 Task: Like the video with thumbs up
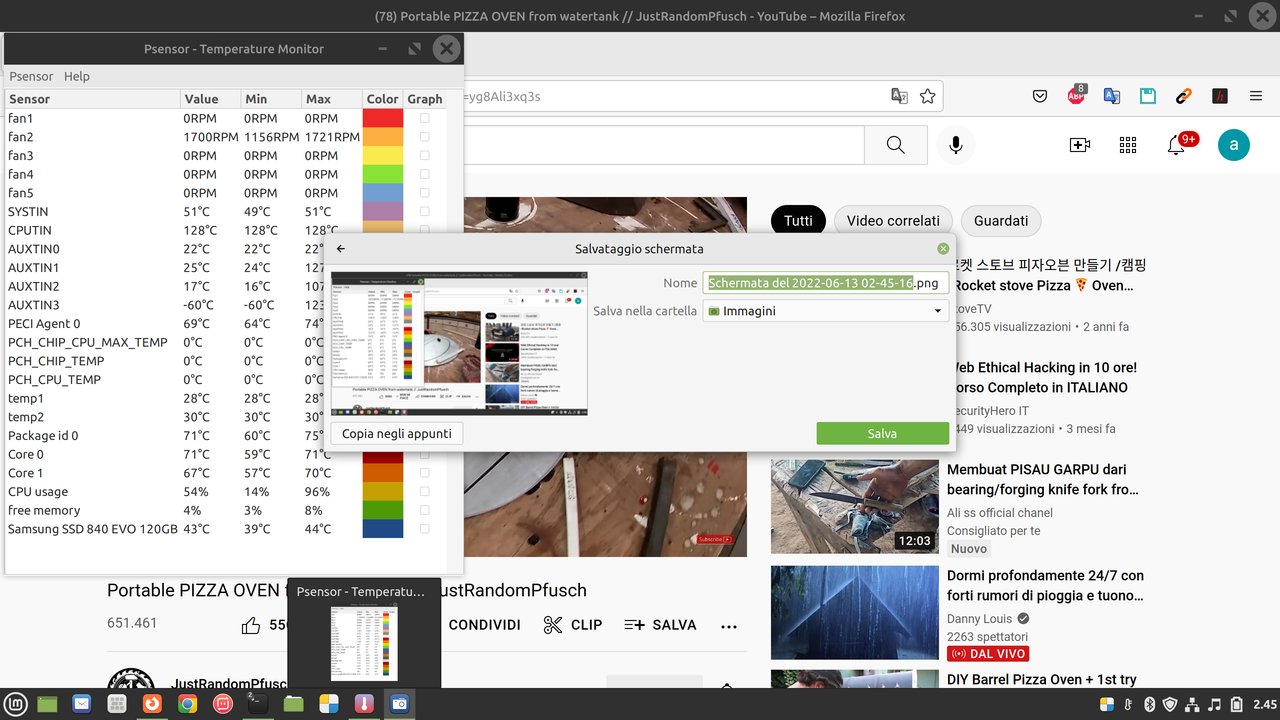click(x=251, y=625)
